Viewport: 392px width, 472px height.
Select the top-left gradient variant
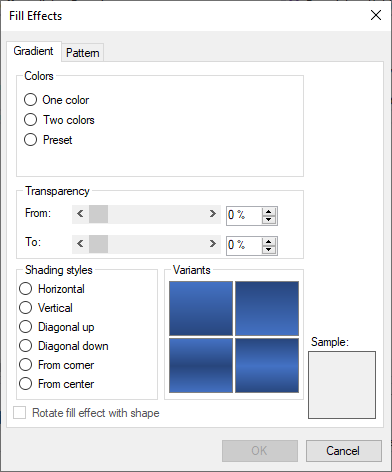coord(201,308)
